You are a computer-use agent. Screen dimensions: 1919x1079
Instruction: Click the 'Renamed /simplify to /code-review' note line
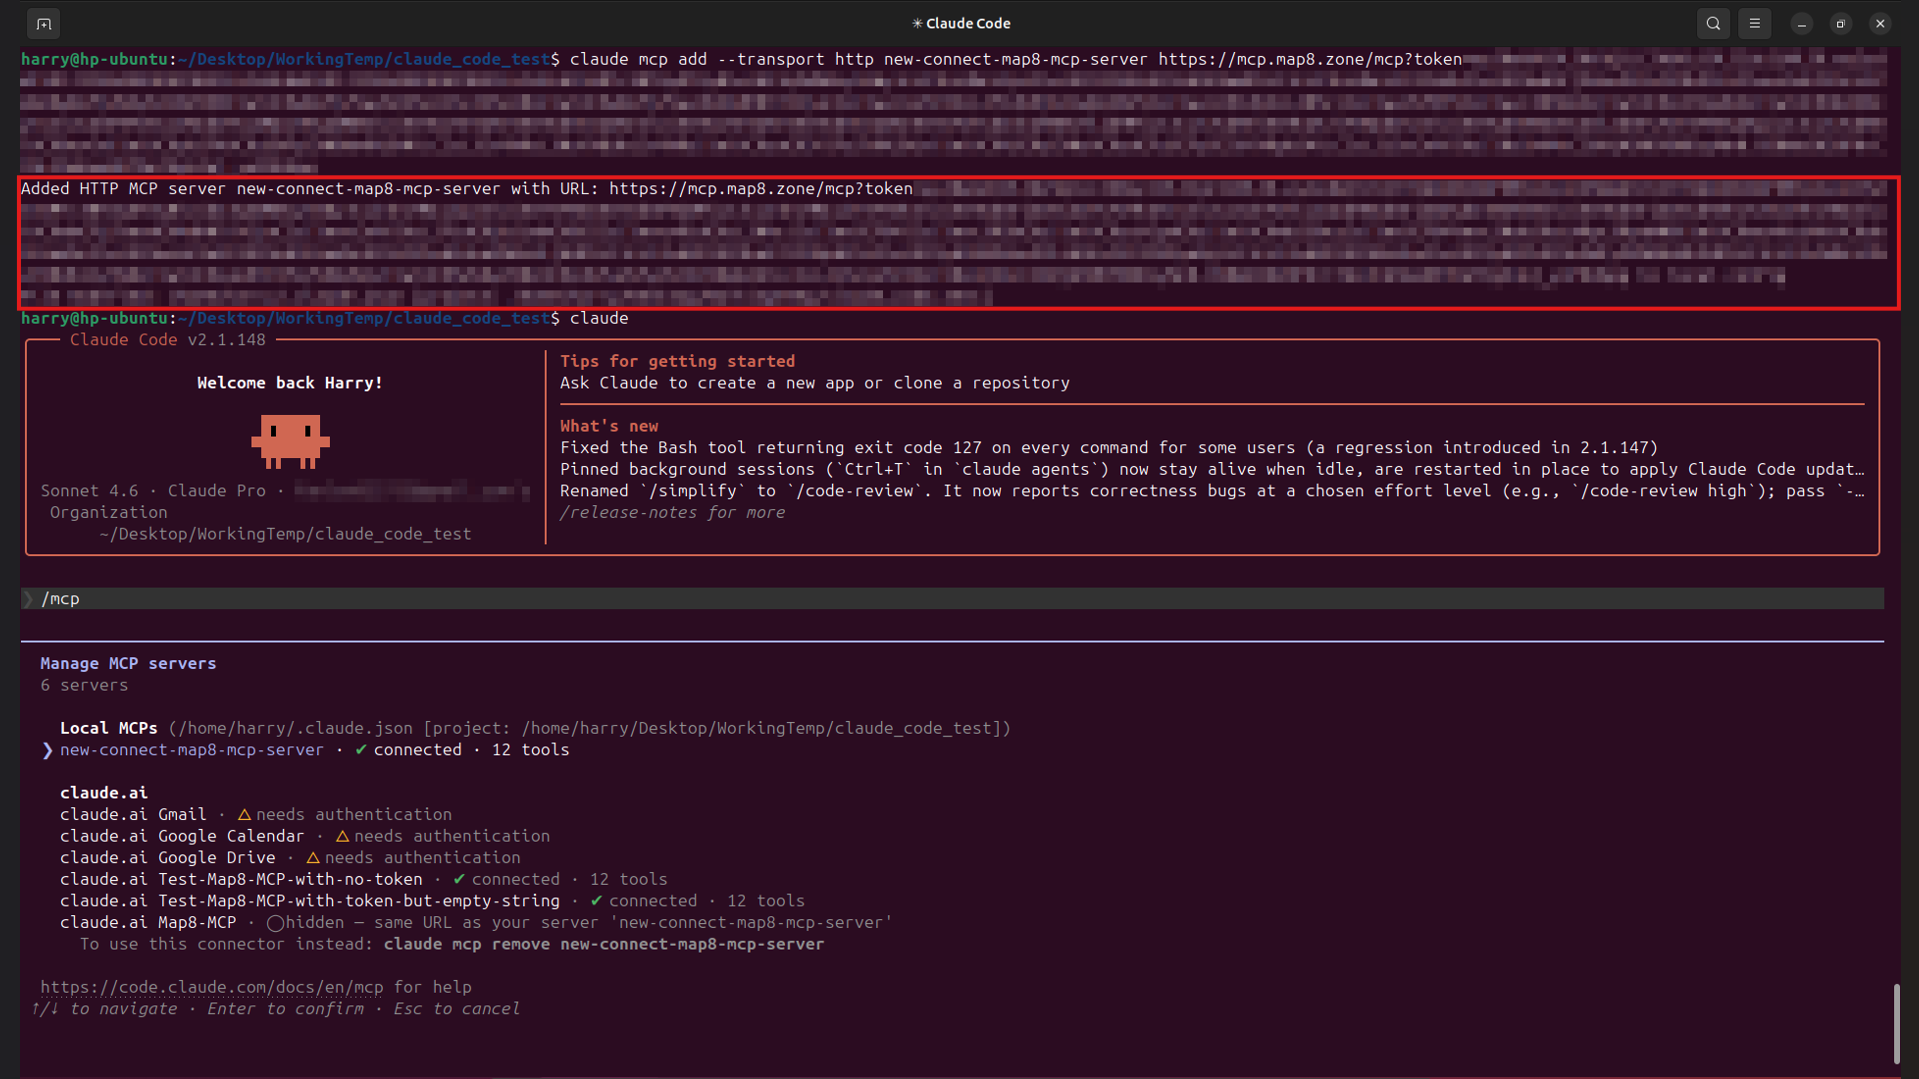[1212, 491]
